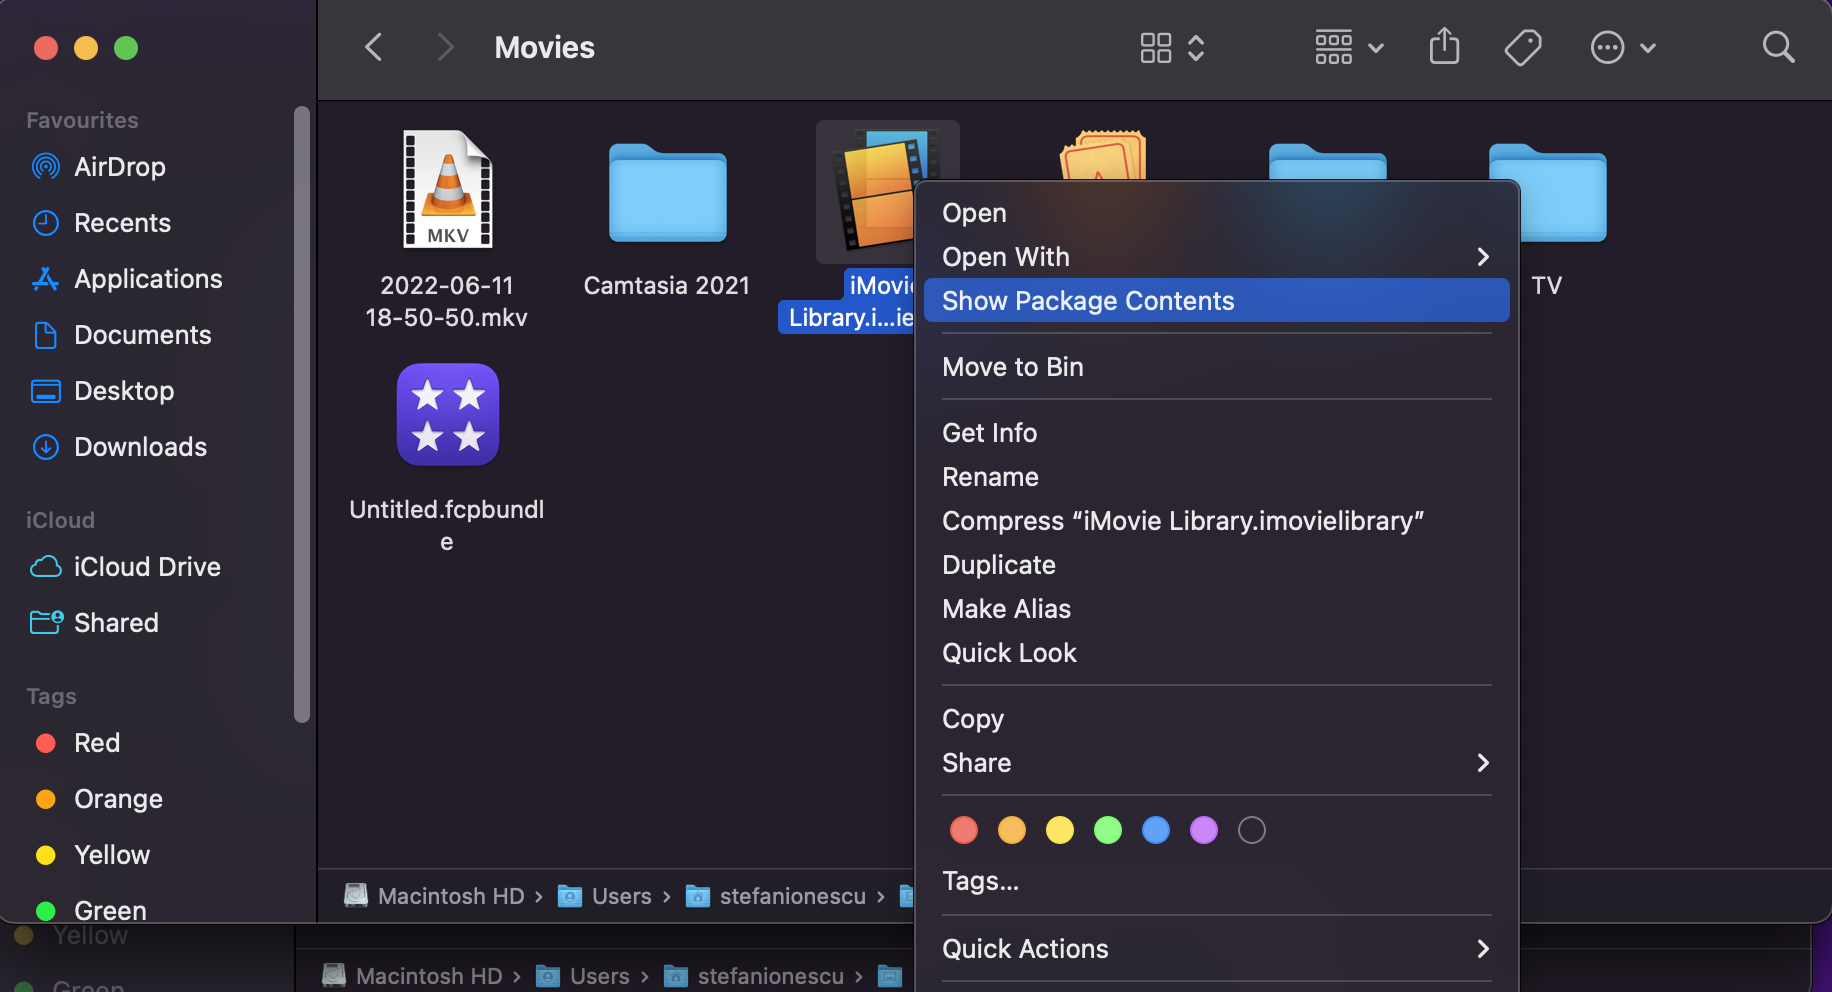Viewport: 1832px width, 992px height.
Task: Open the Shared section in the sidebar
Action: (115, 622)
